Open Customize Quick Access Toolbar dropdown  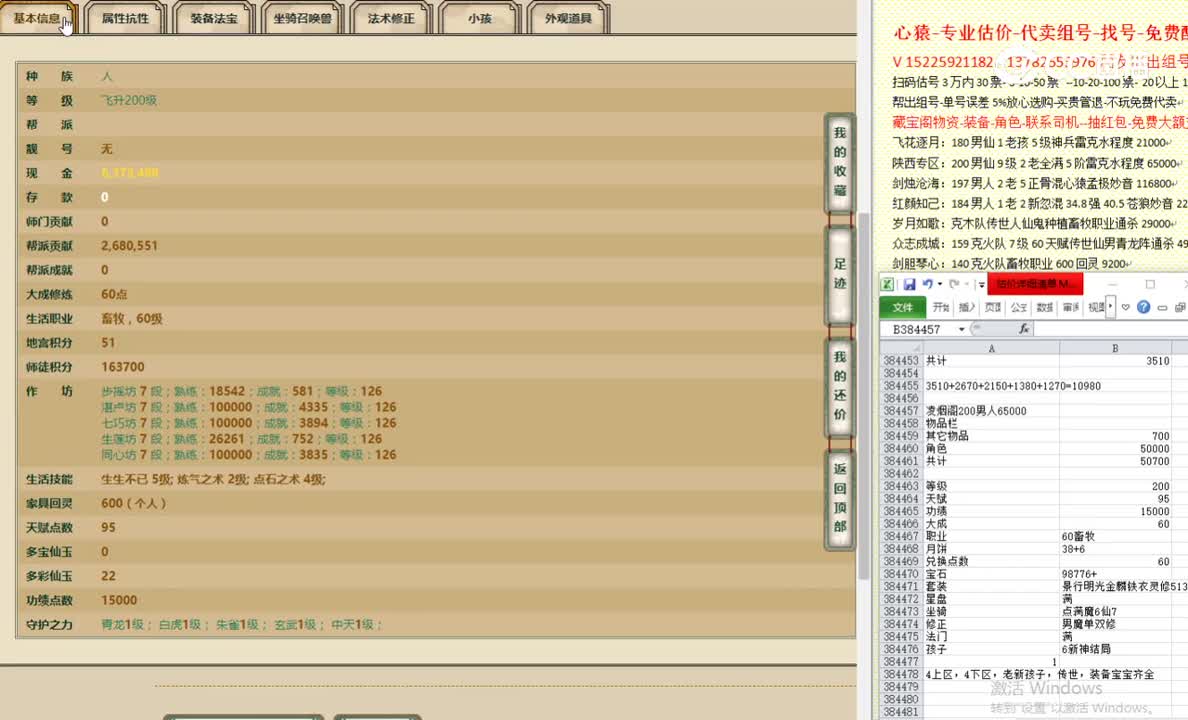point(981,285)
